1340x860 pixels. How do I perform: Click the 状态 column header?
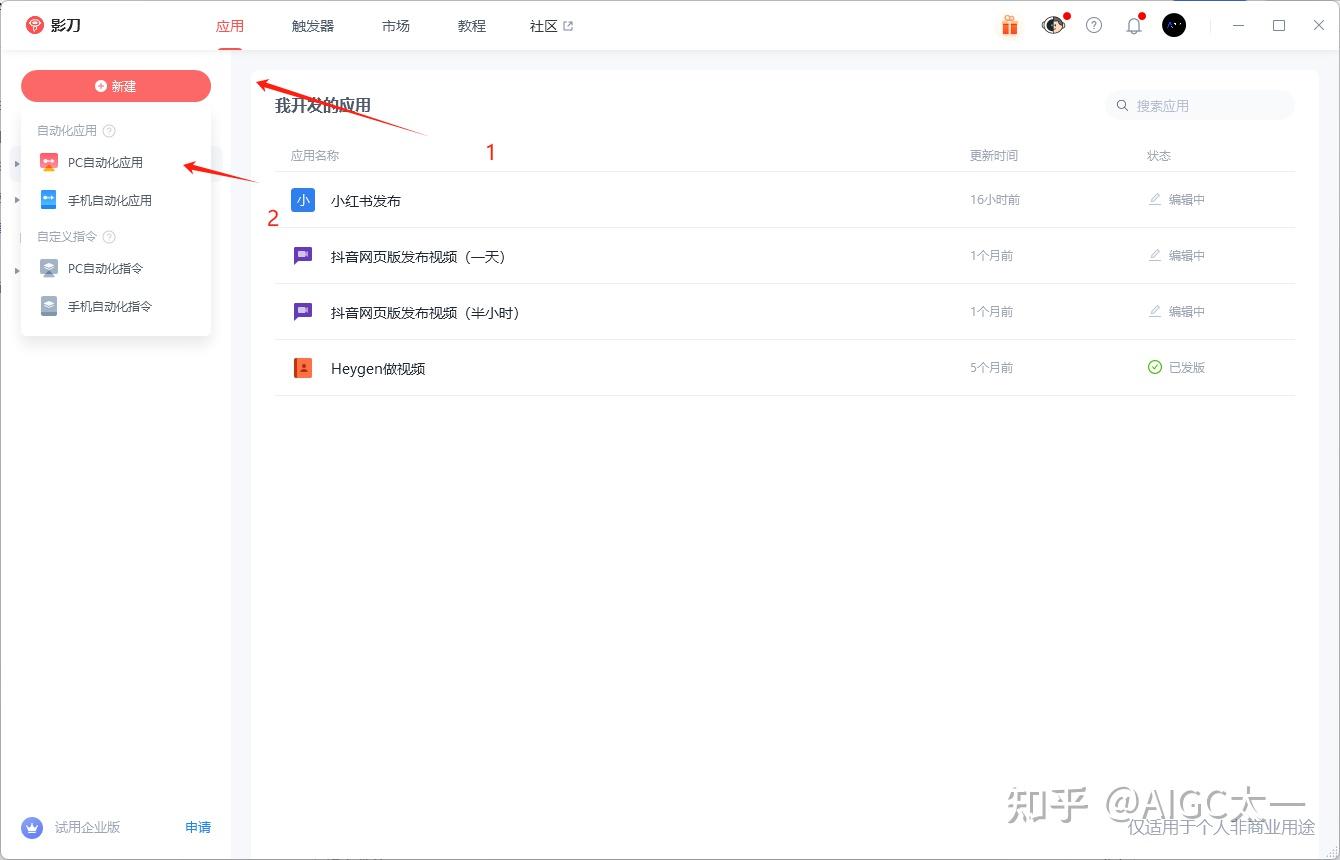click(x=1159, y=156)
